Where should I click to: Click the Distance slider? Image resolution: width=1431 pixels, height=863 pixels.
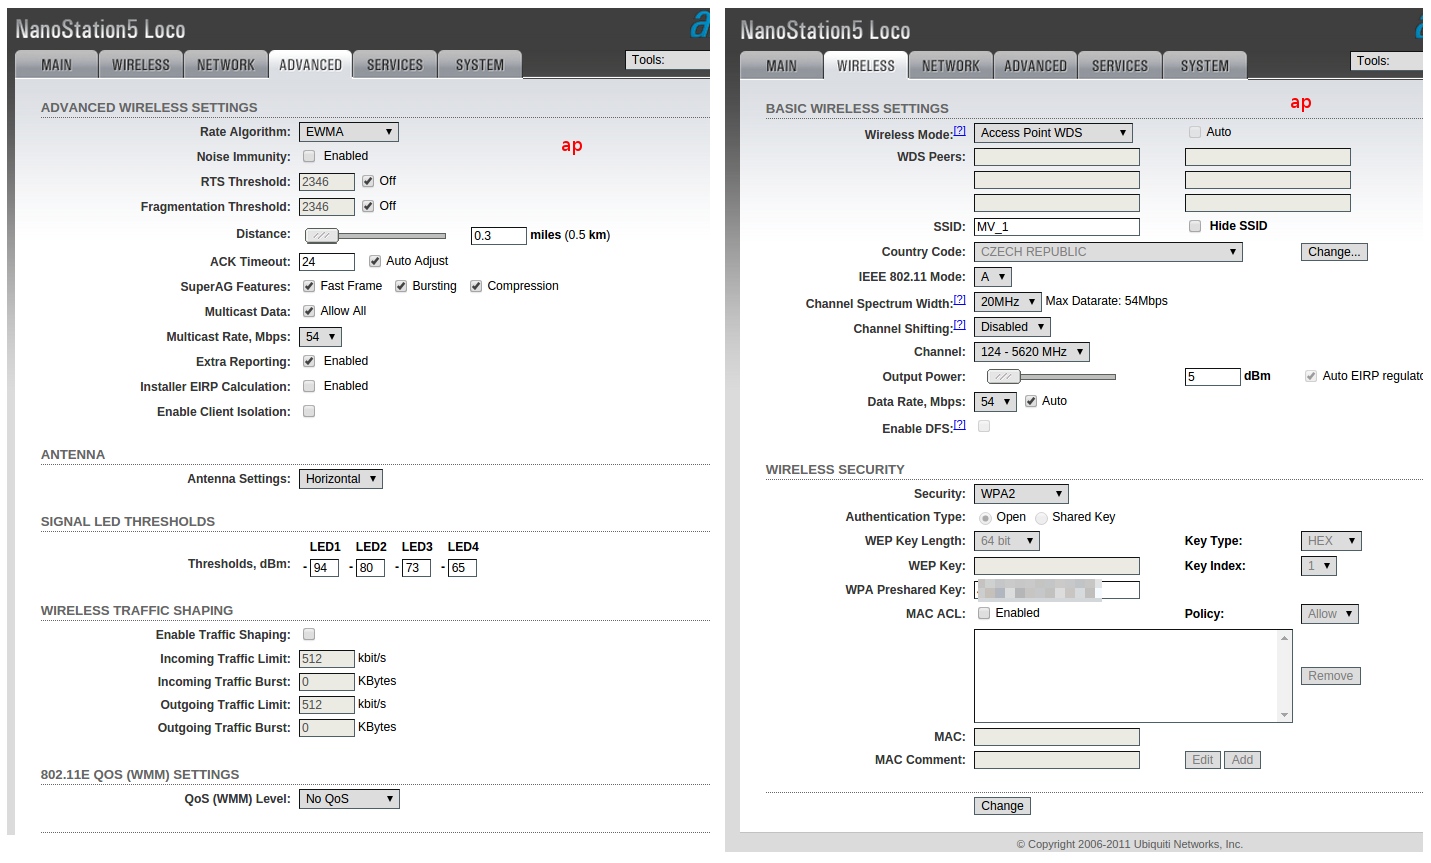375,236
